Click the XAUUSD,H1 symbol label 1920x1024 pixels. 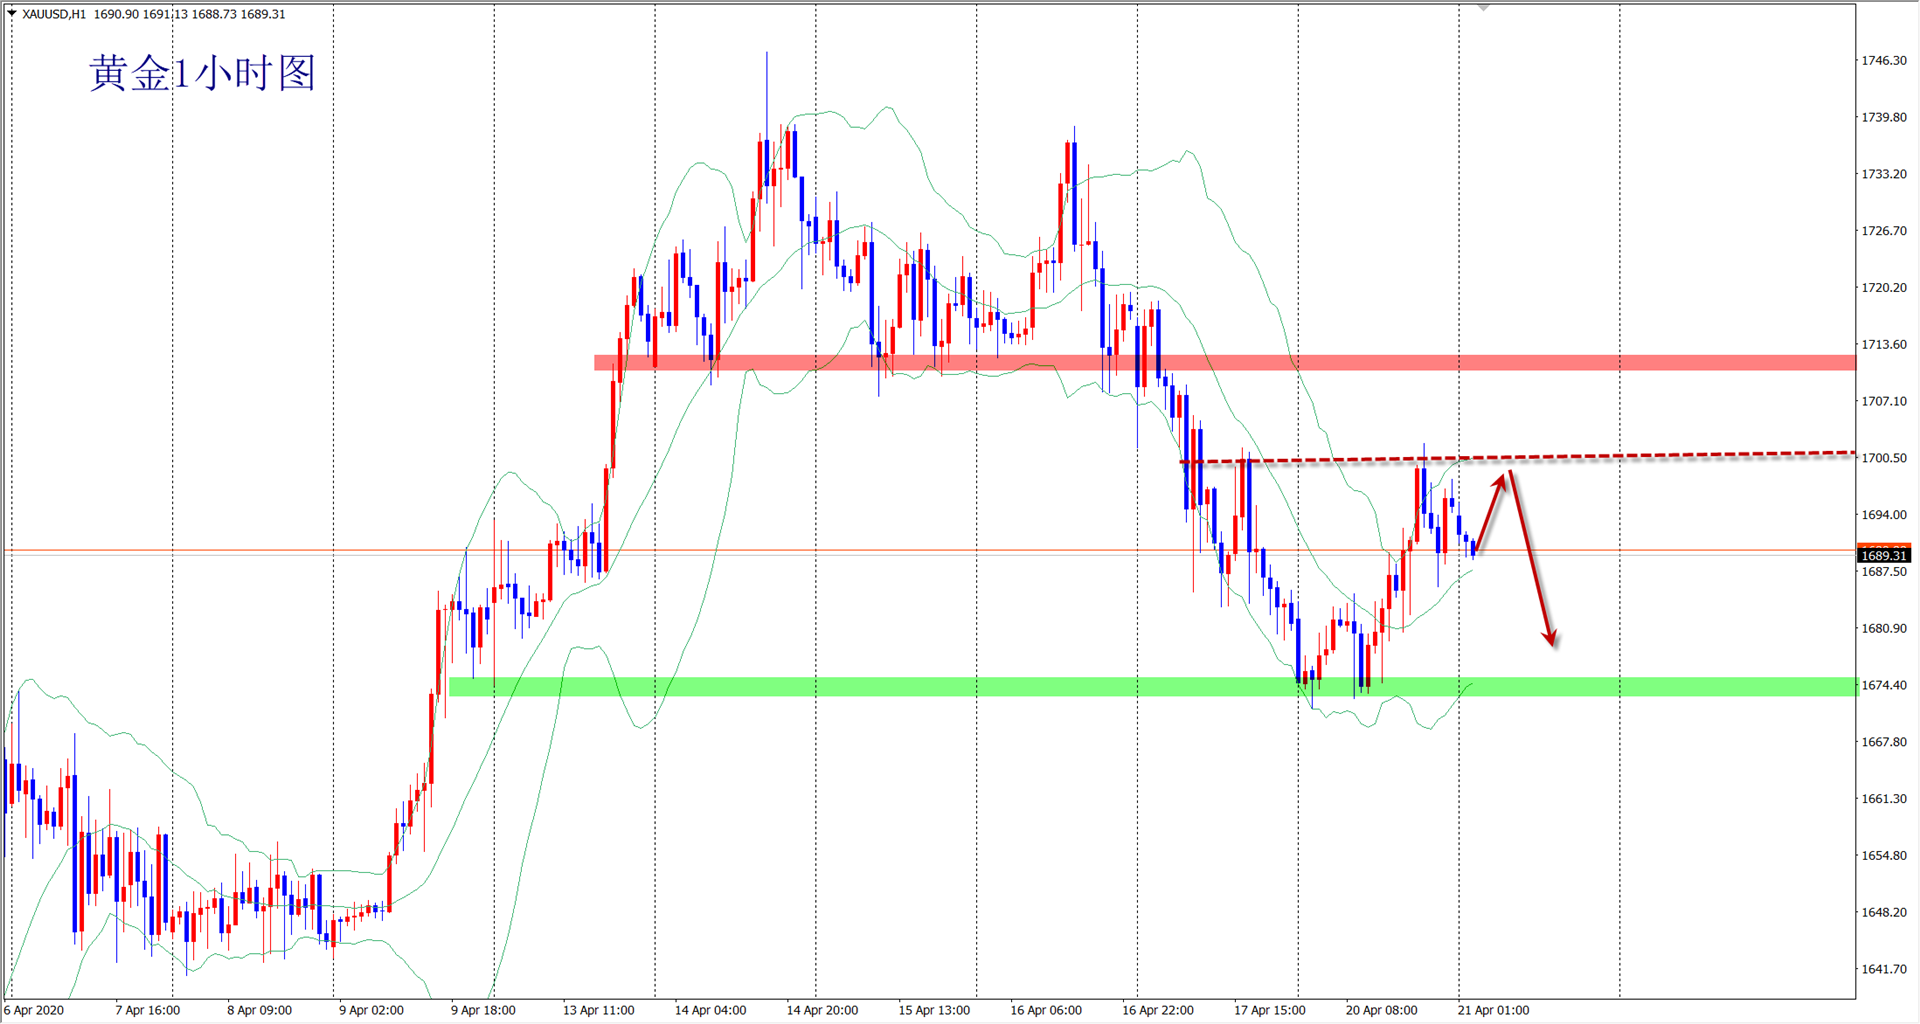[54, 14]
